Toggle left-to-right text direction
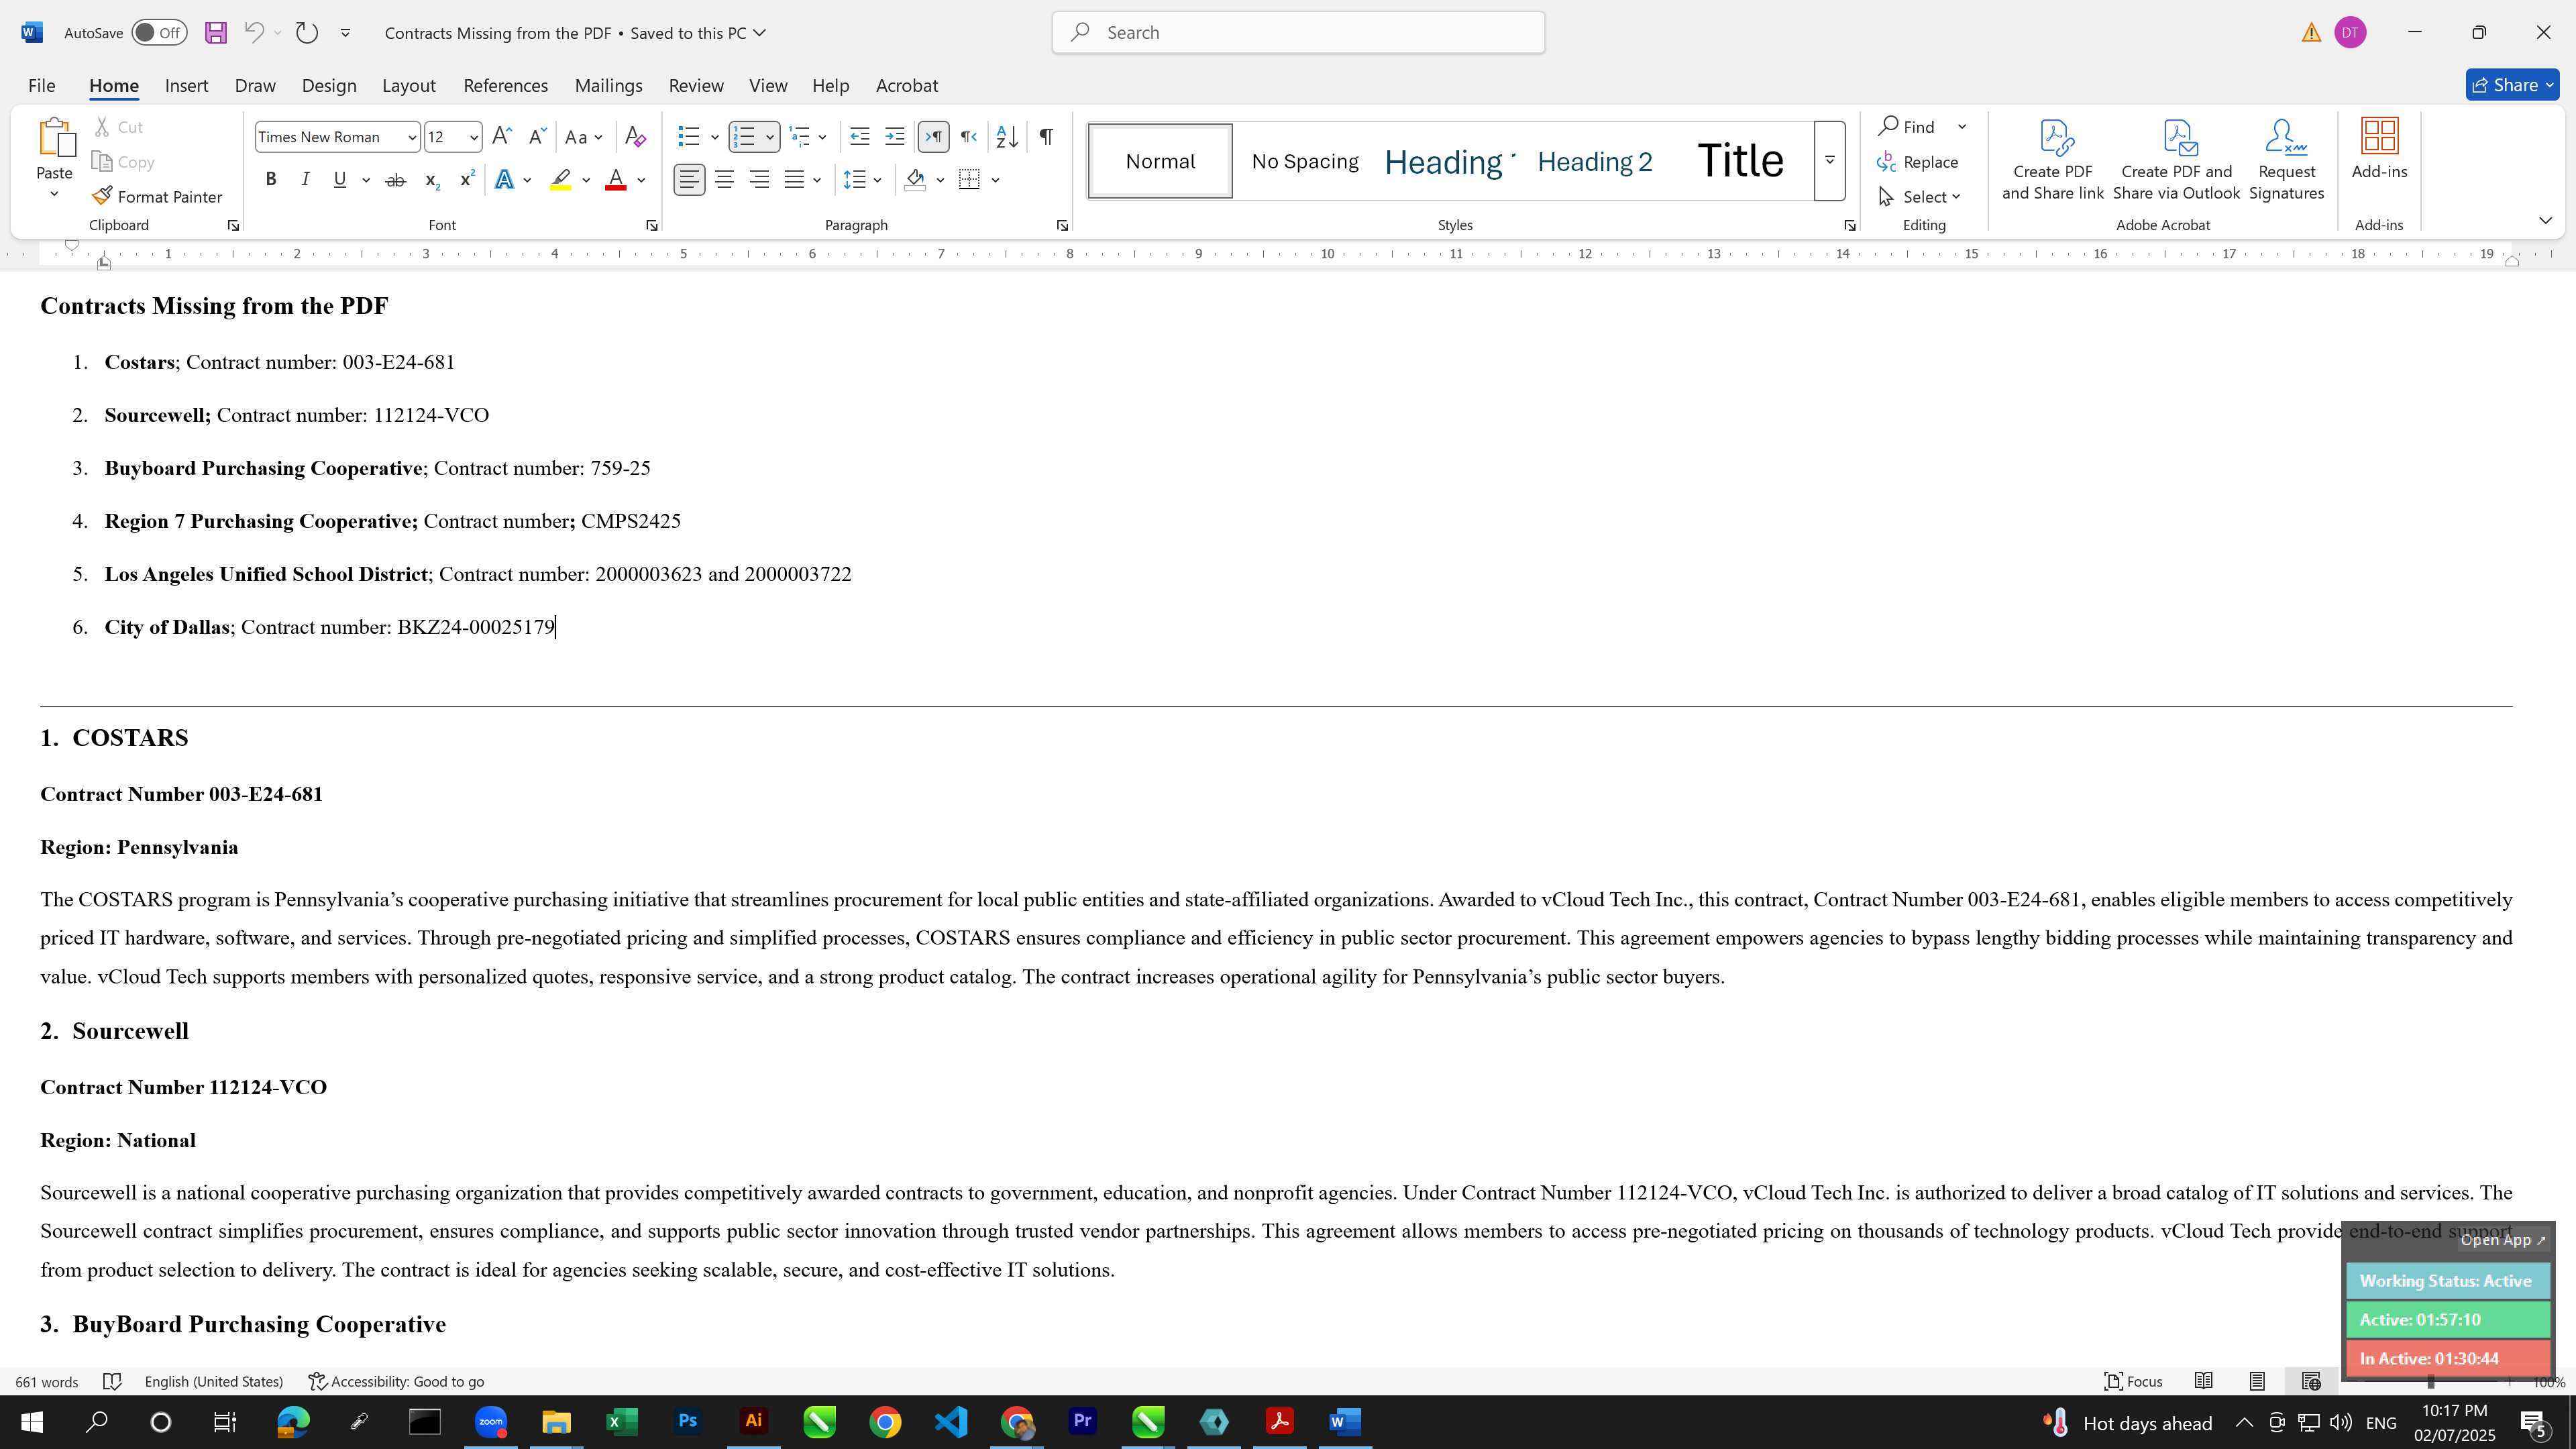The image size is (2576, 1449). pos(933,137)
